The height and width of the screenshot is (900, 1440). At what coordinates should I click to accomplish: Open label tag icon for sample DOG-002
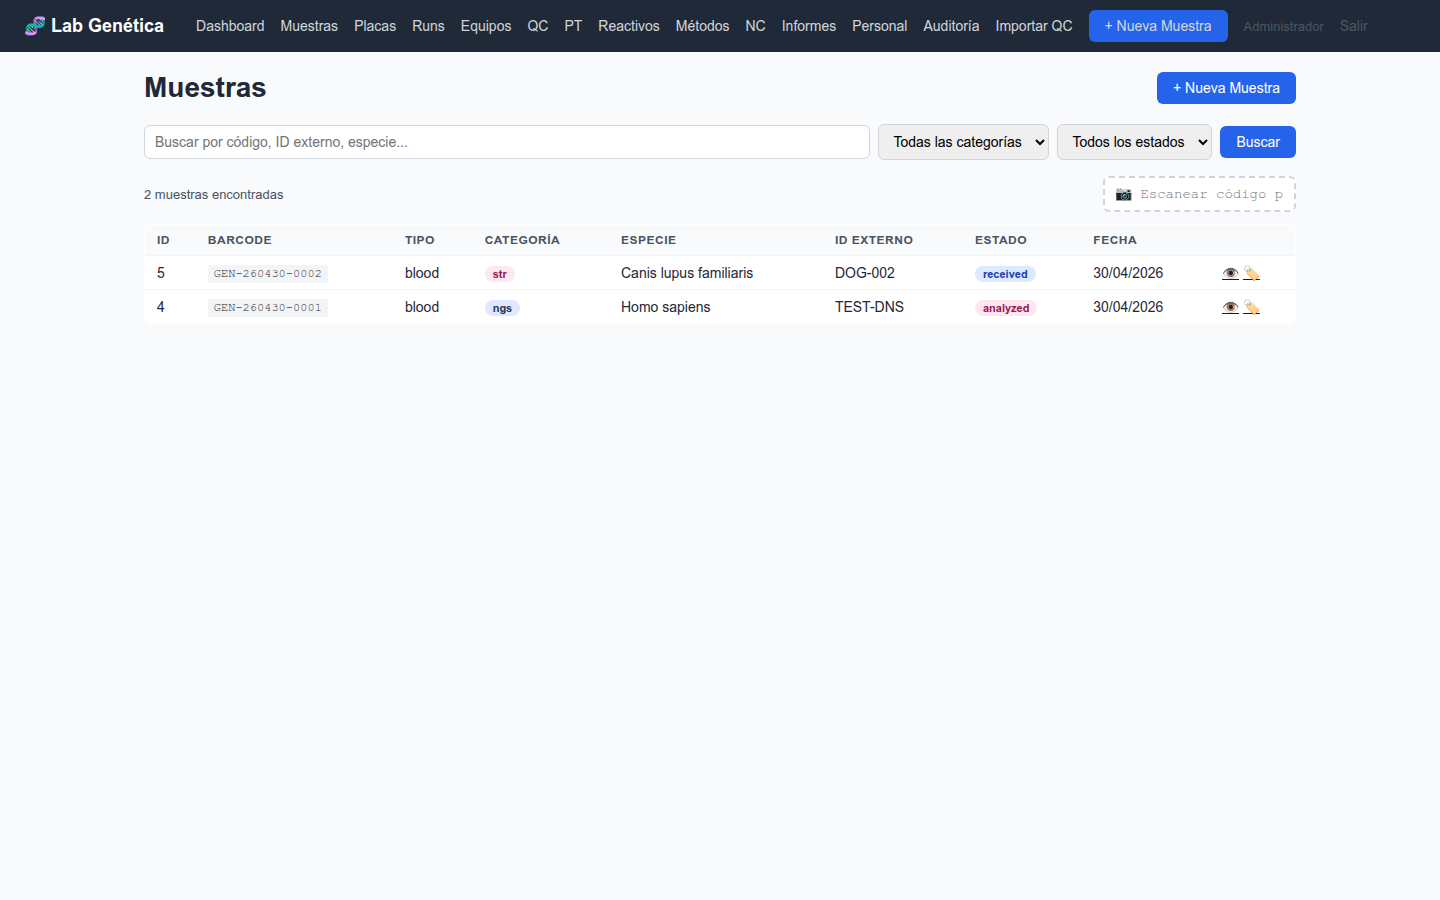[x=1251, y=273]
